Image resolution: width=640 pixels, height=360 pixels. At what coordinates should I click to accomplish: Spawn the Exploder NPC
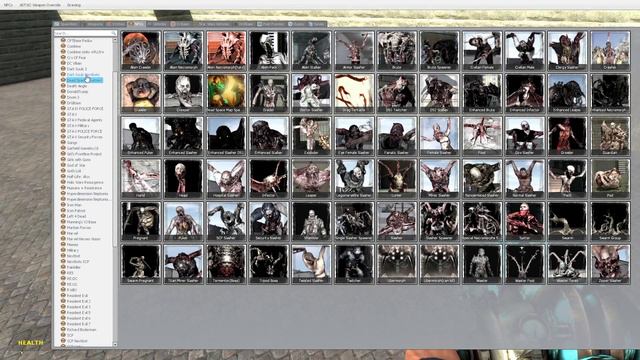(311, 136)
